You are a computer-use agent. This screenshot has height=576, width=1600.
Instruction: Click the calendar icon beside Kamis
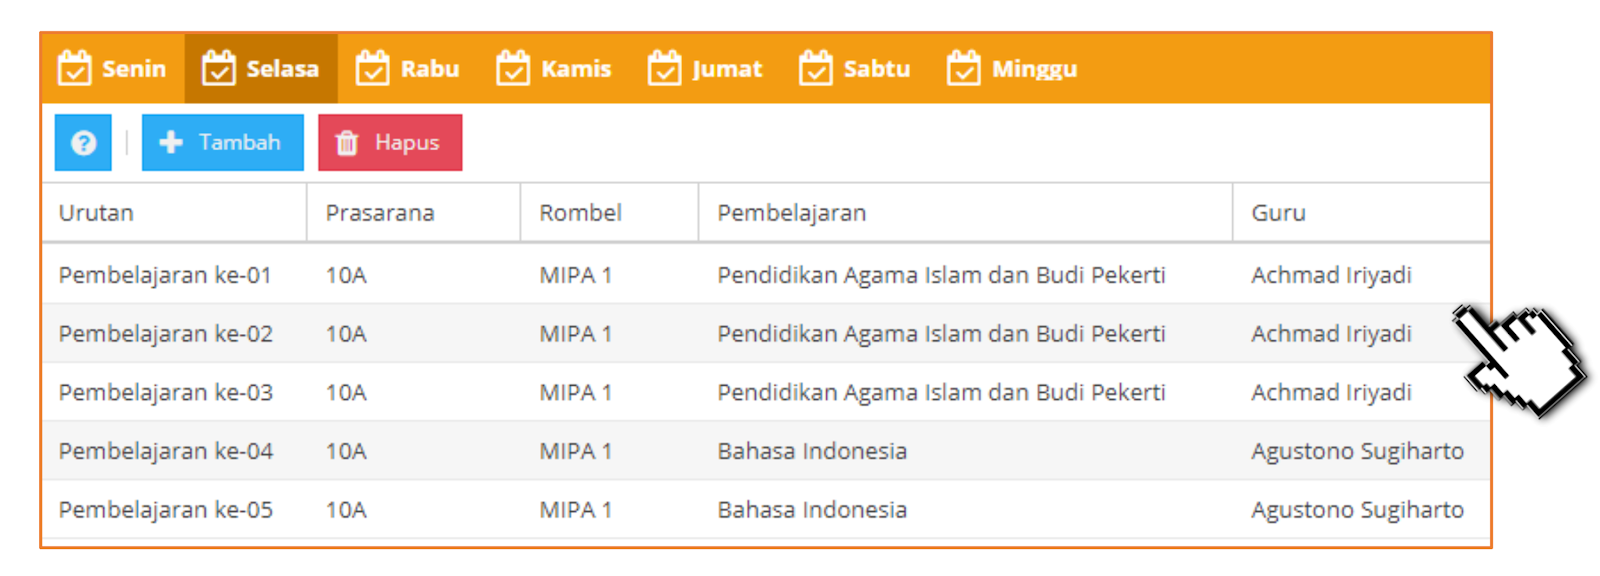pos(513,68)
